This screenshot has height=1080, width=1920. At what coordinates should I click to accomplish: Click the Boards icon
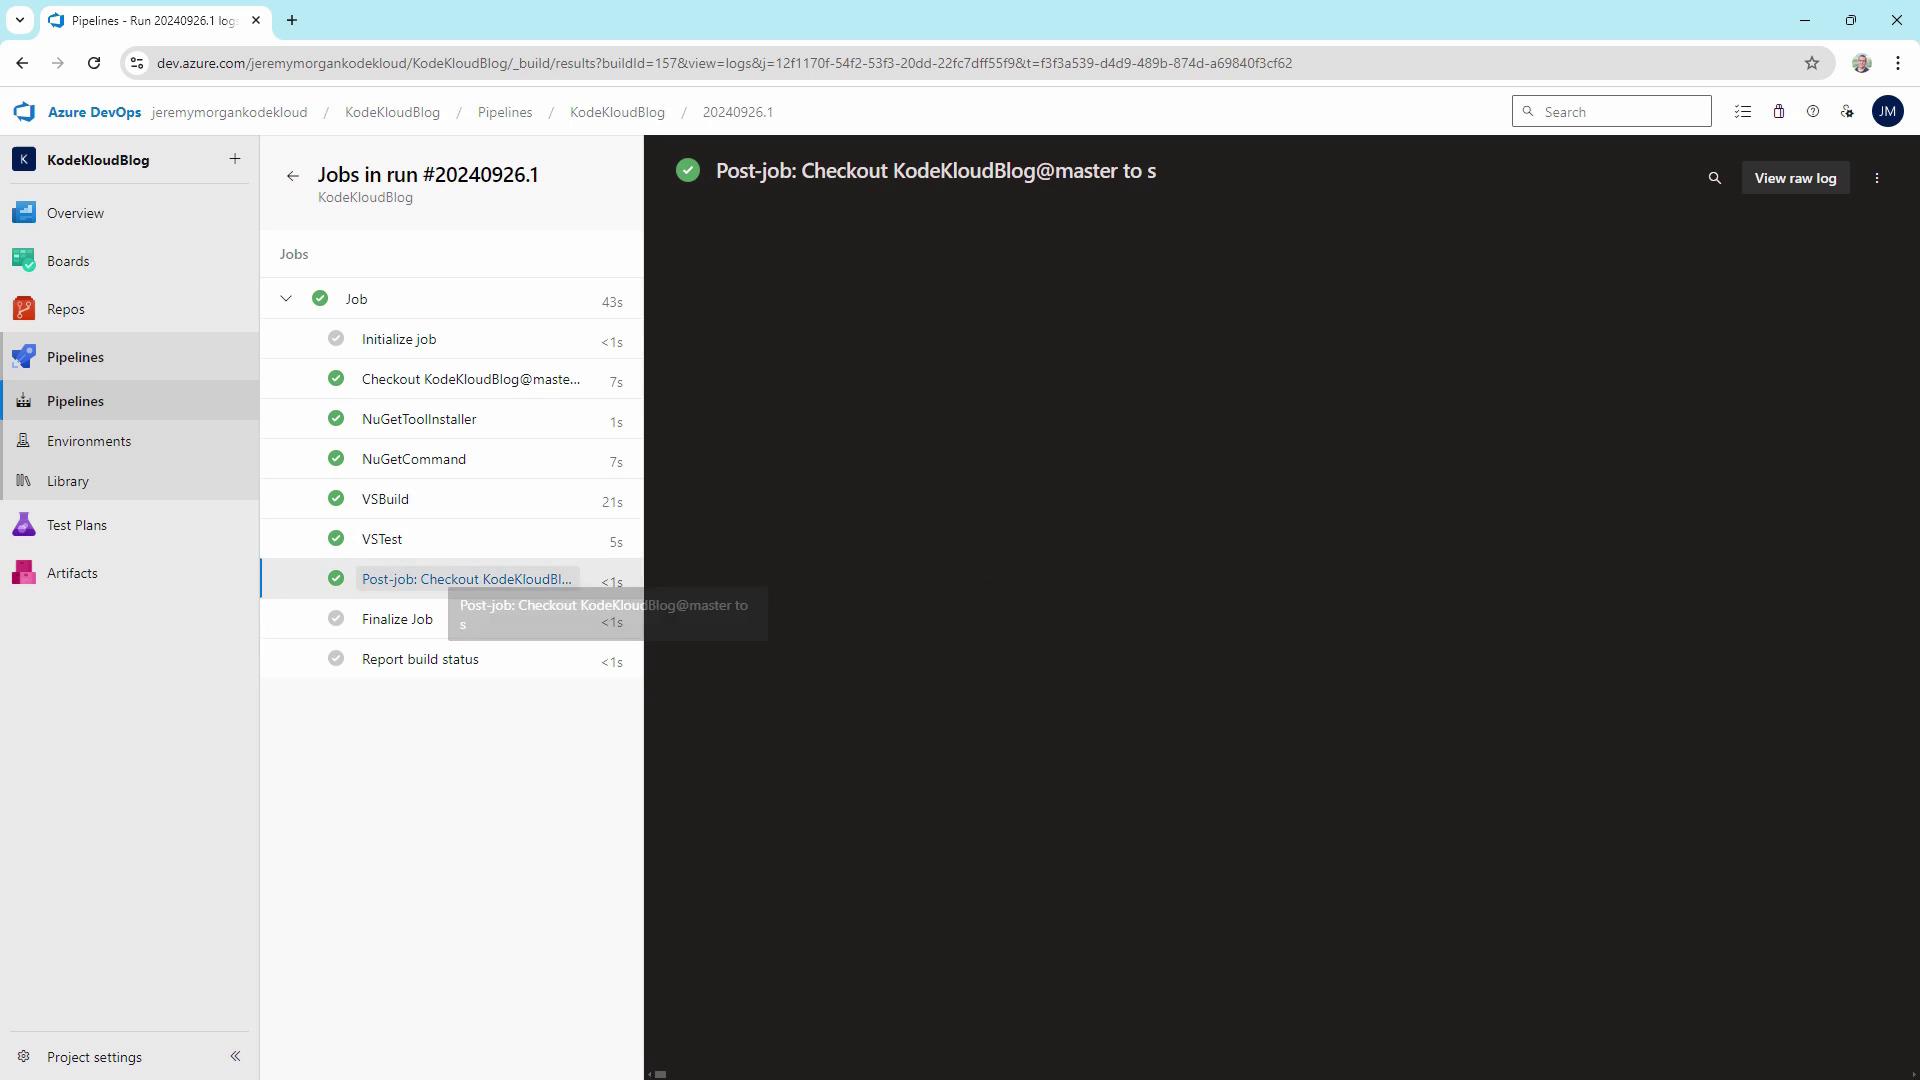[24, 261]
